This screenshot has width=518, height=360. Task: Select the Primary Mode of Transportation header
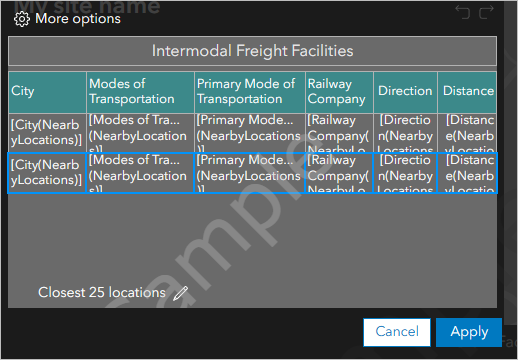[250, 92]
